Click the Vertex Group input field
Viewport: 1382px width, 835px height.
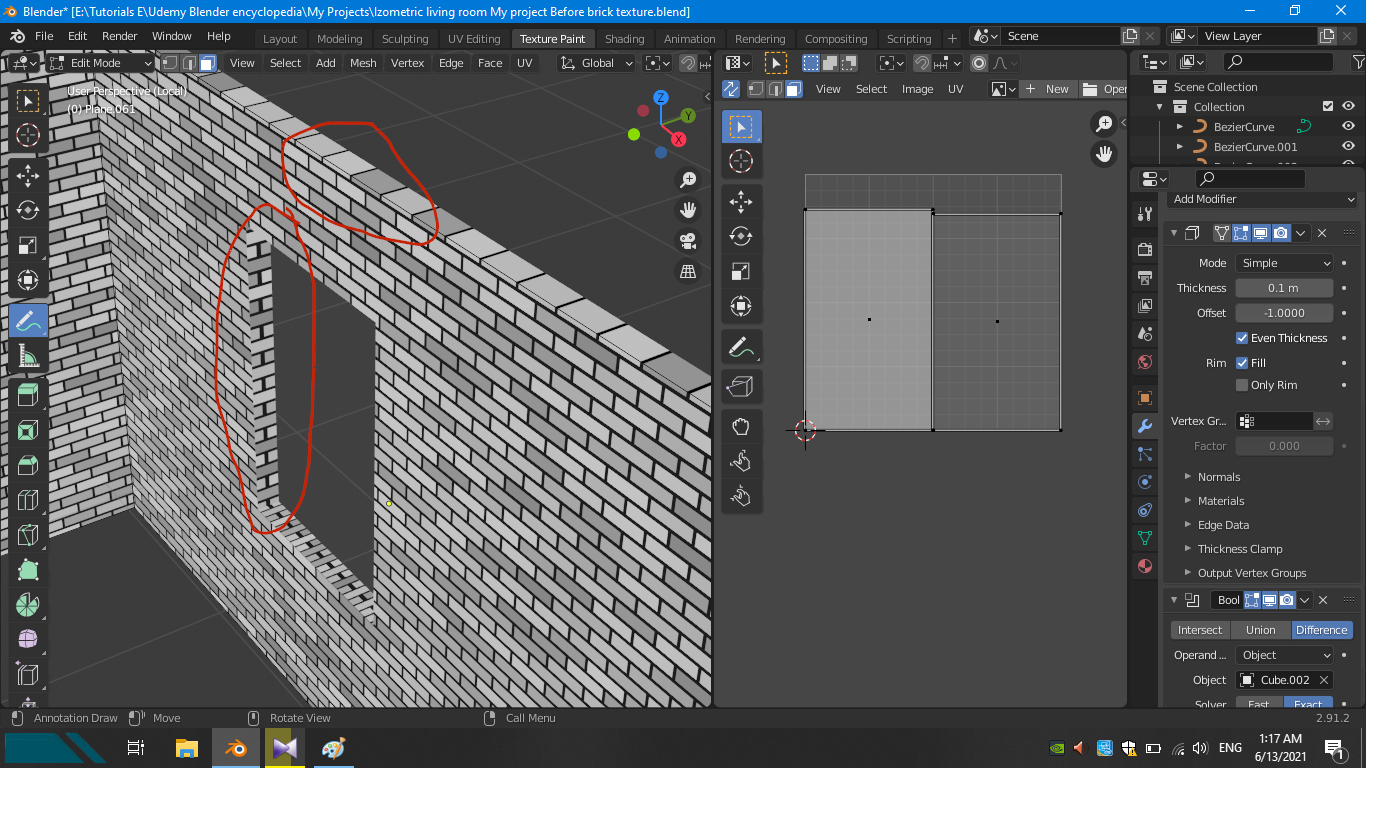pyautogui.click(x=1275, y=421)
